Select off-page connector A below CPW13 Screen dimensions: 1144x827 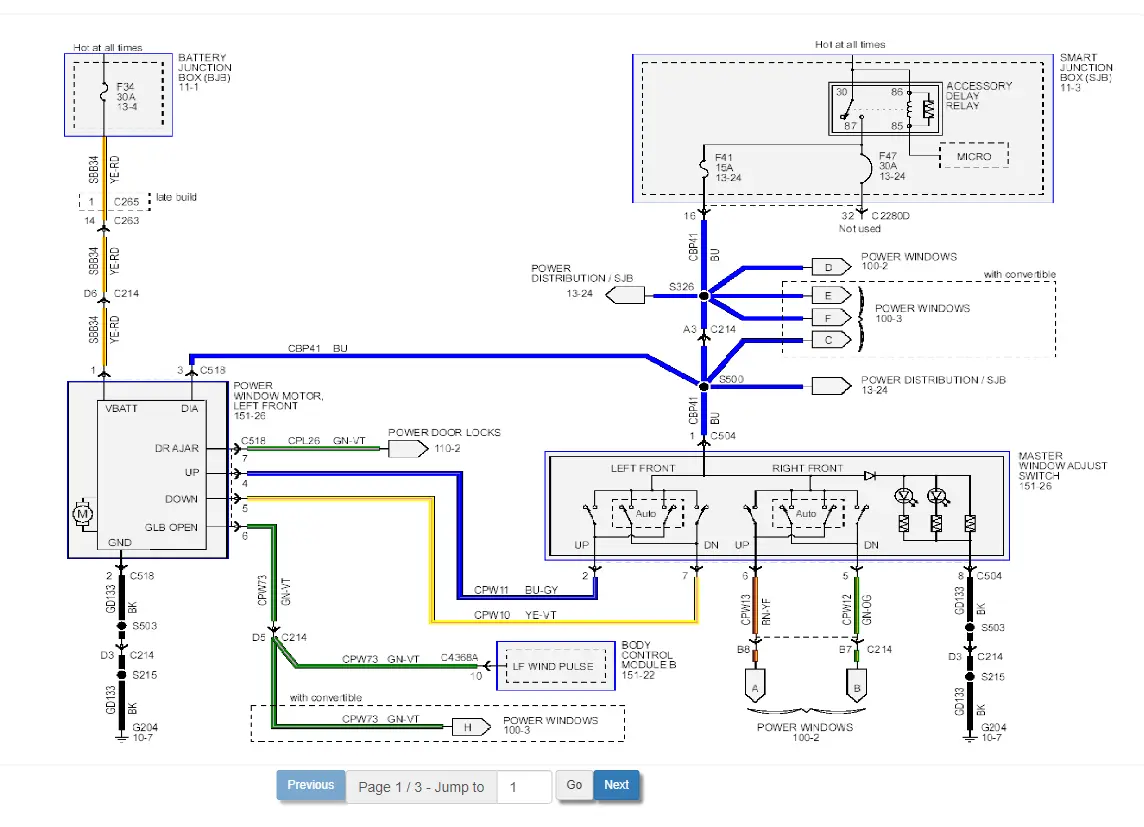pyautogui.click(x=755, y=686)
